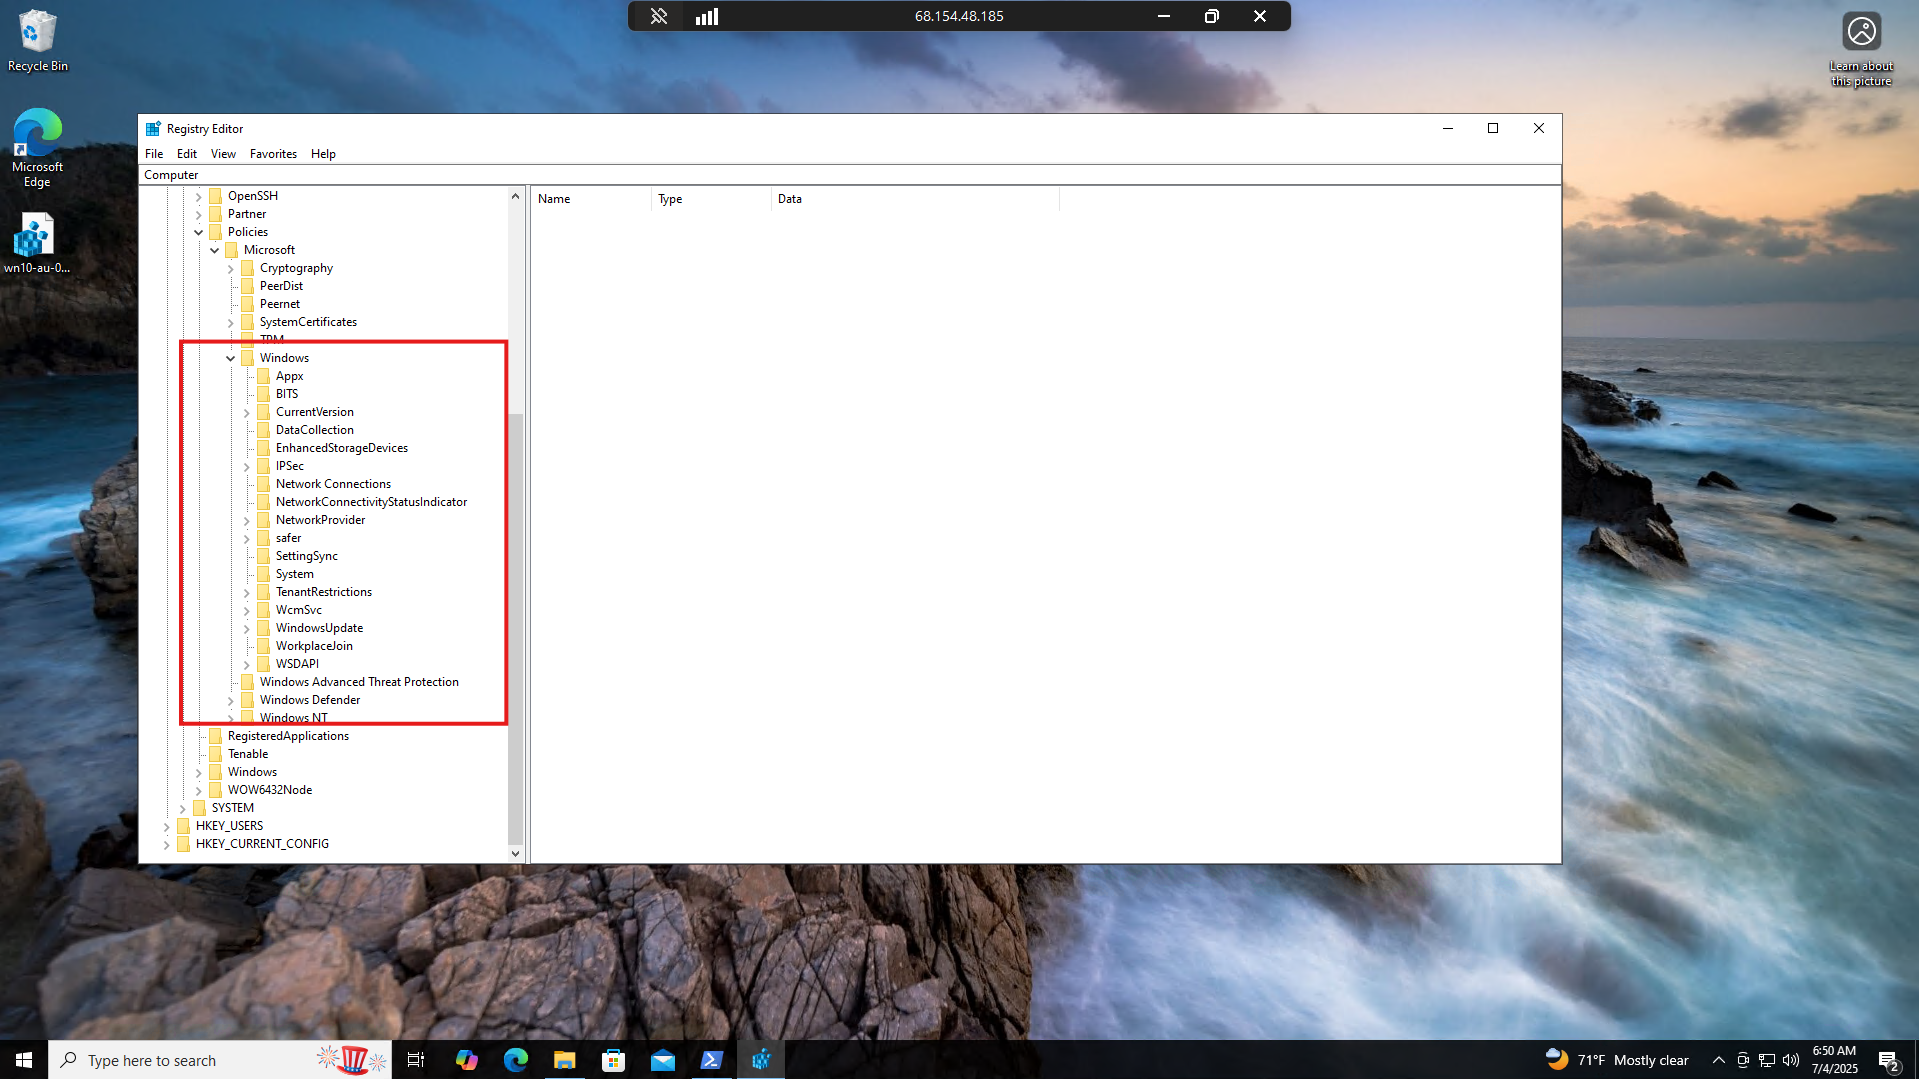Screen dimensions: 1919x1079
Task: Click the Data column header
Action: [790, 199]
